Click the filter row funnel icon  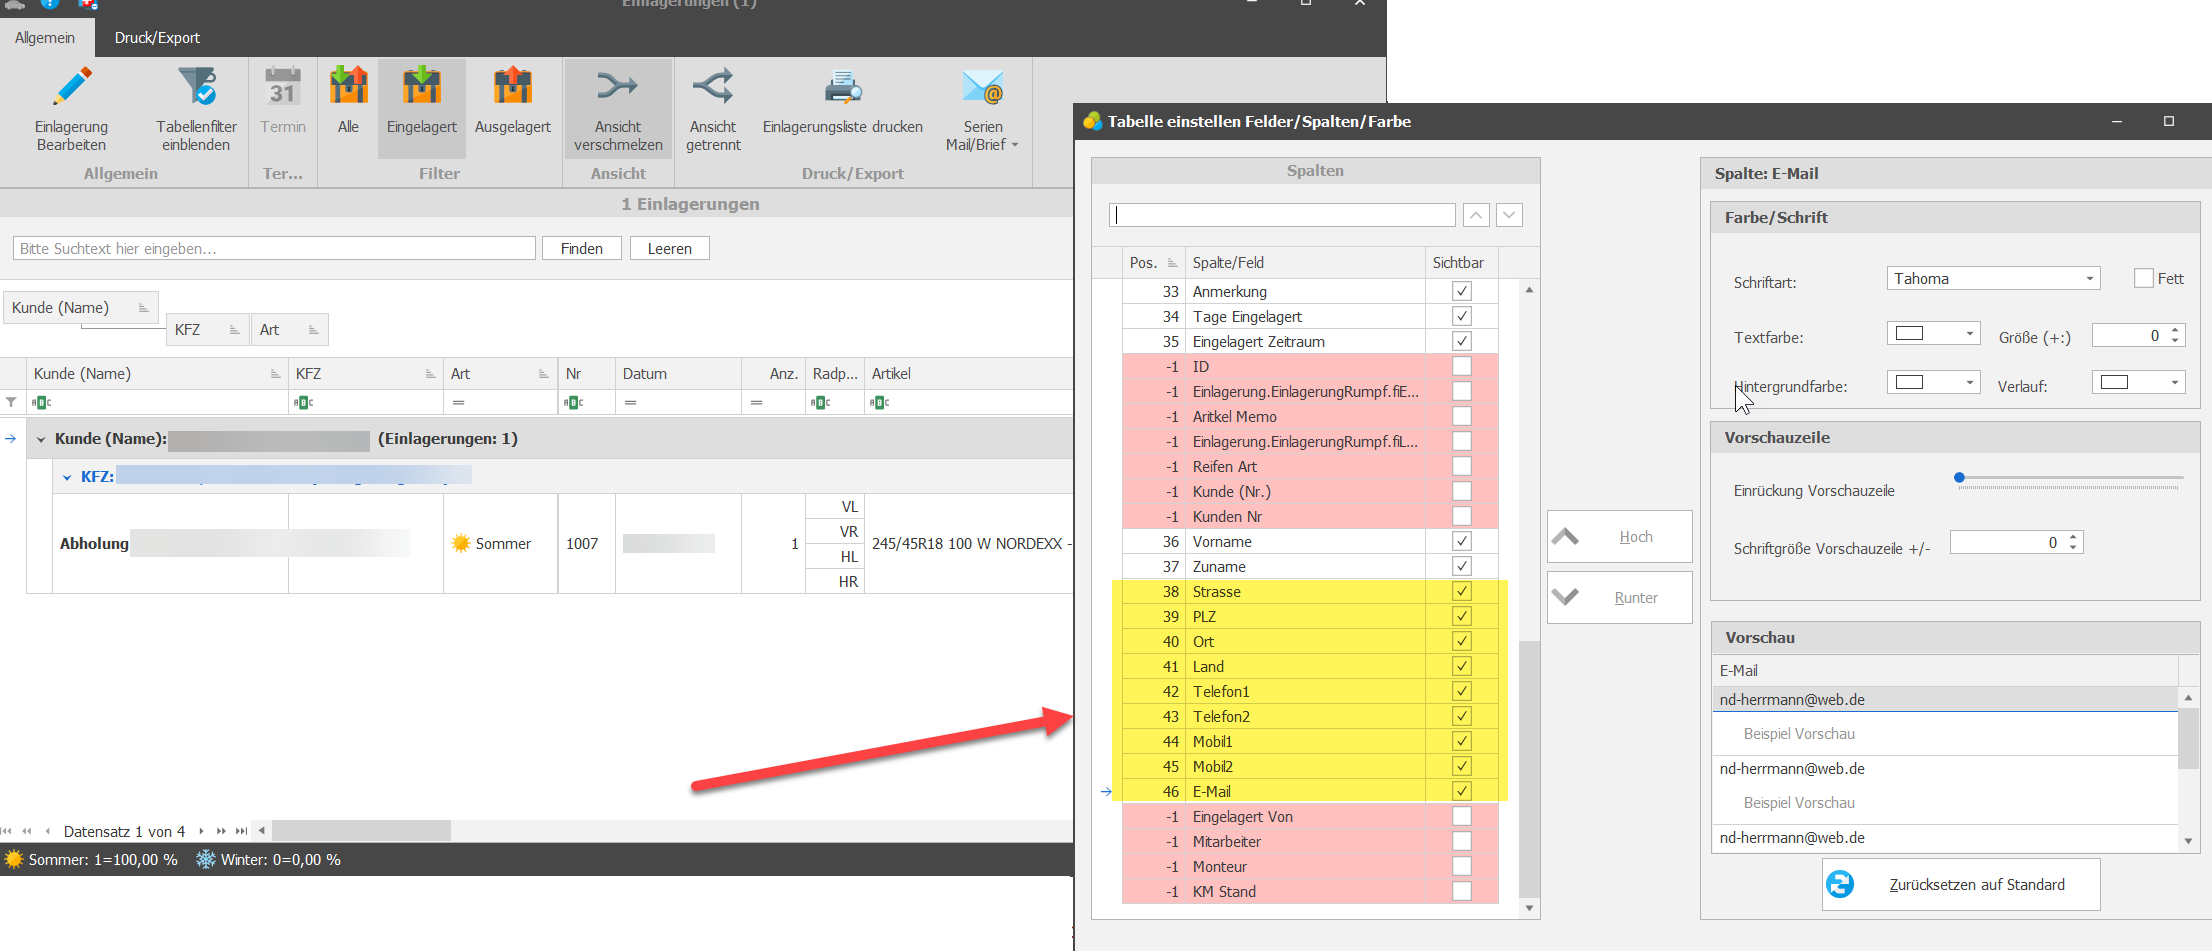11,403
